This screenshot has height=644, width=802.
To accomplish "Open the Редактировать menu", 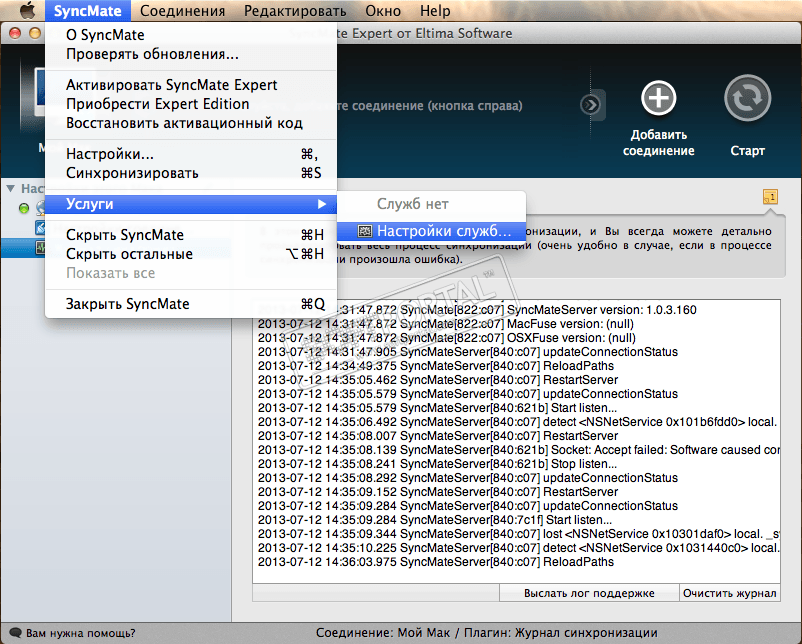I will (x=295, y=11).
